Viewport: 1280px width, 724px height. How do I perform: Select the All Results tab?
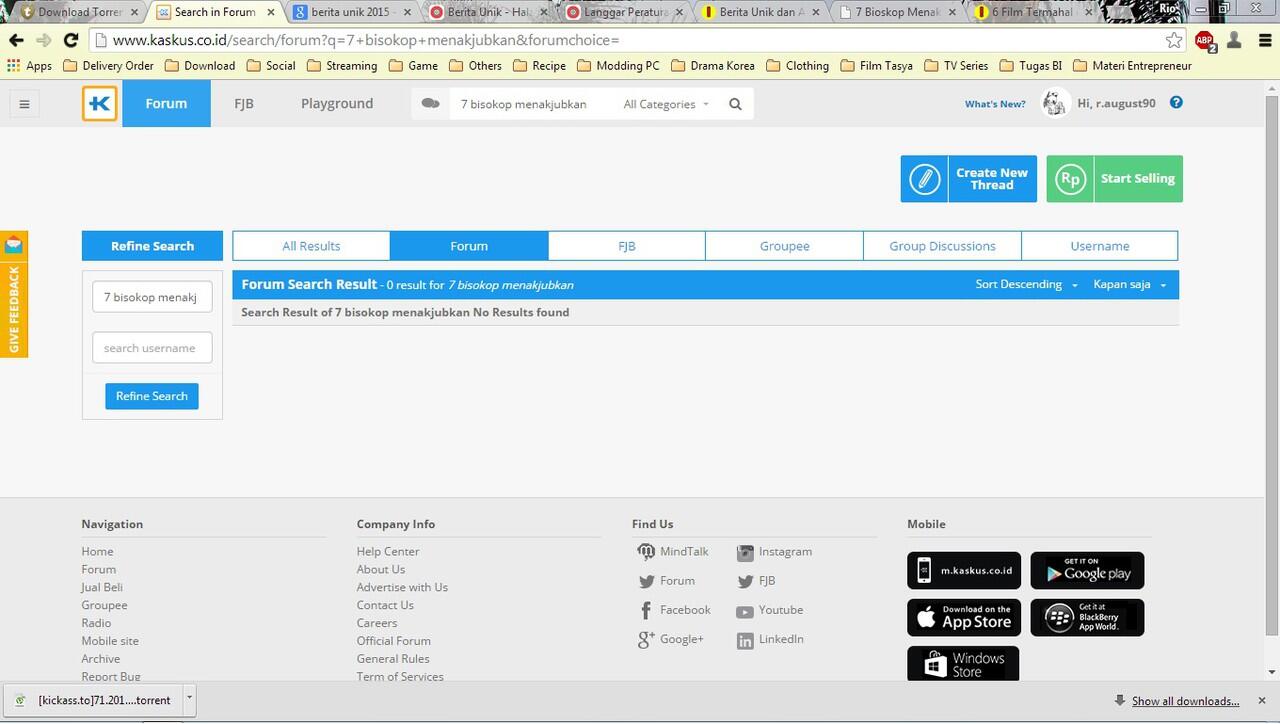pyautogui.click(x=311, y=246)
